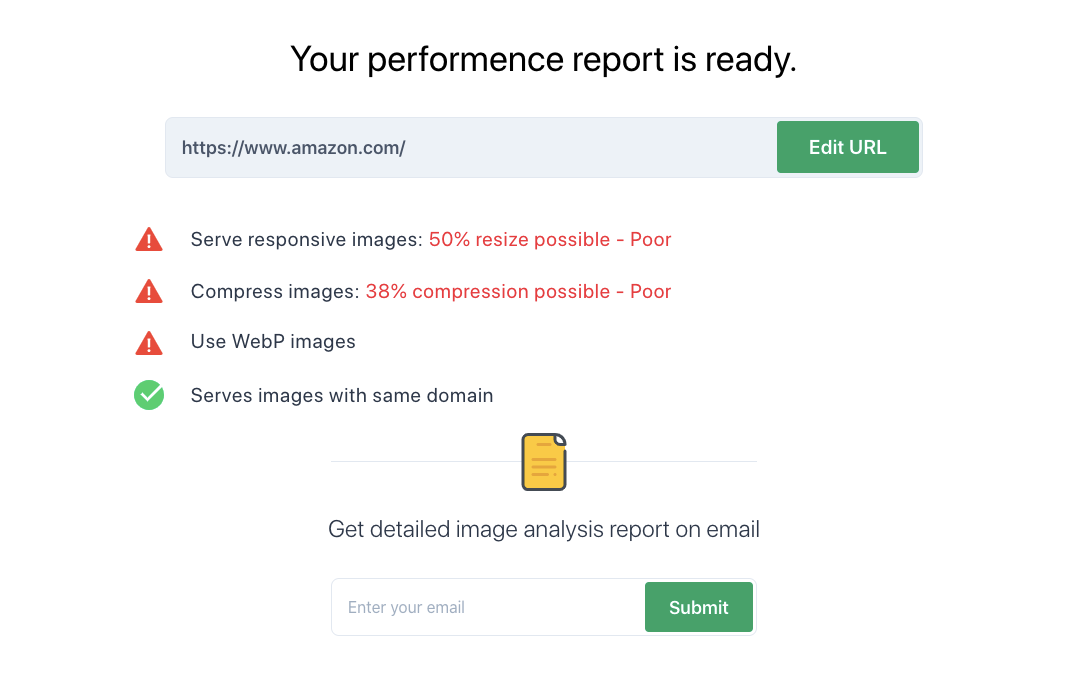Click the Compress images label
The height and width of the screenshot is (690, 1075).
[x=275, y=292]
